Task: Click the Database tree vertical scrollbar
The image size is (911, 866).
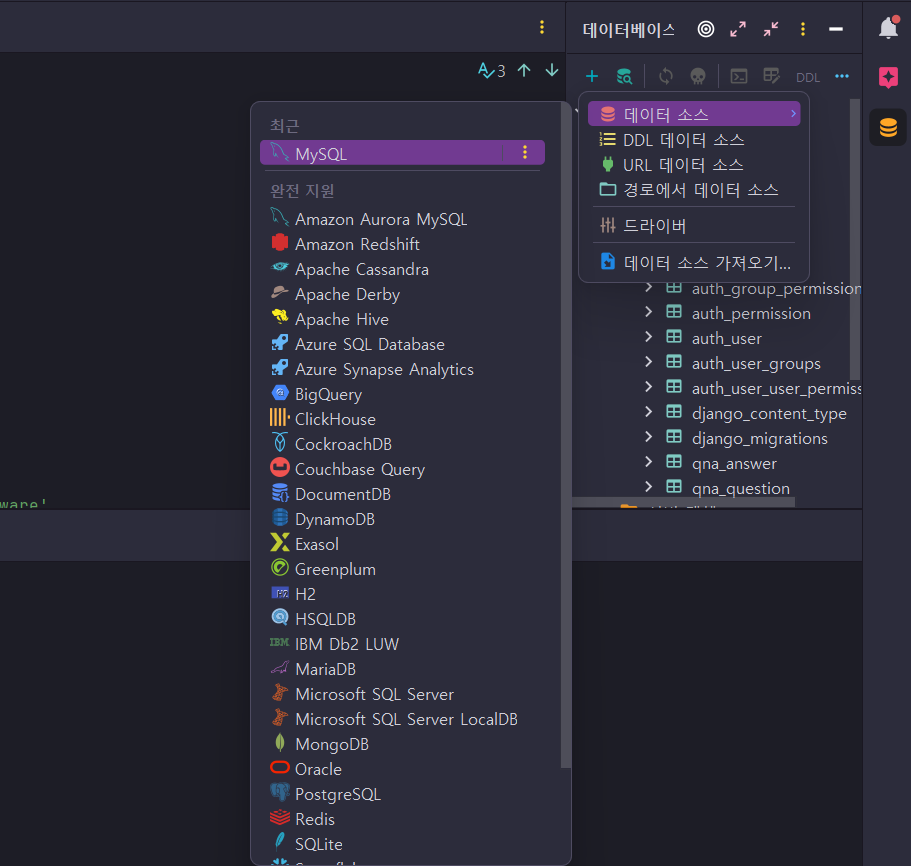Action: 854,239
